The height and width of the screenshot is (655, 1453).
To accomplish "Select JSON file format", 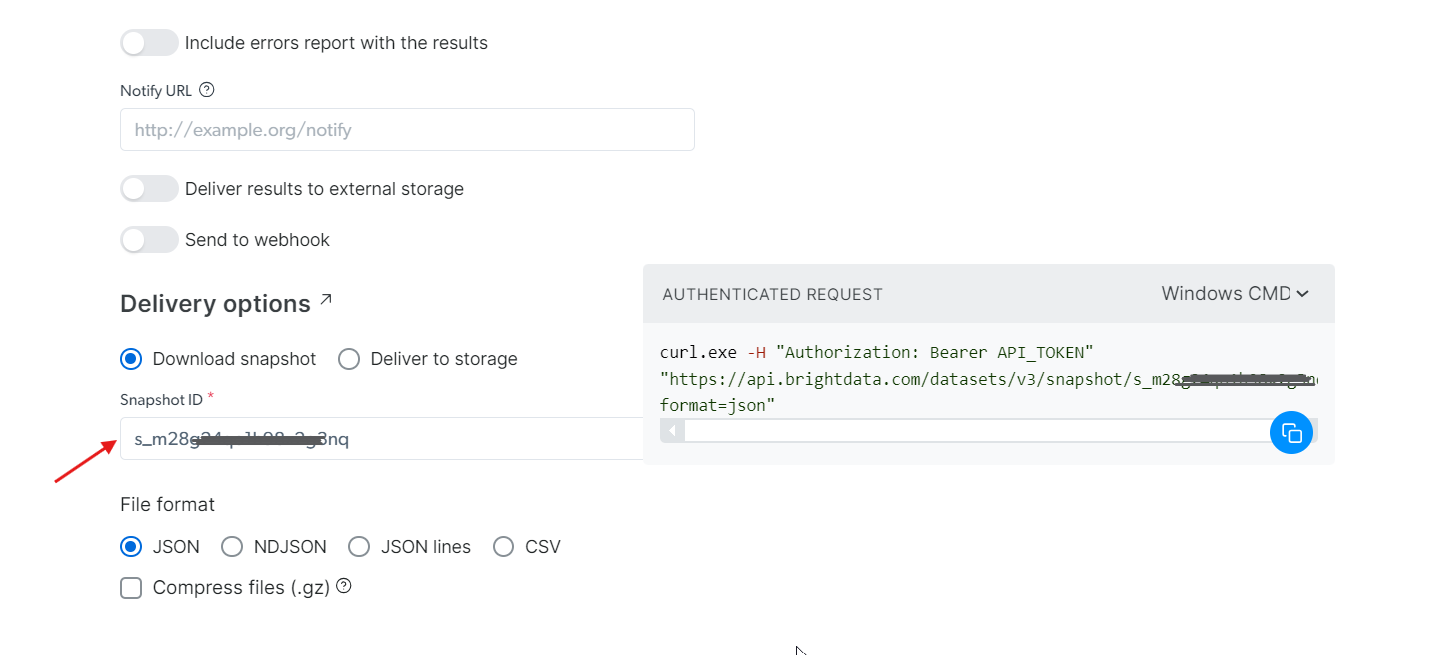I will (x=131, y=547).
